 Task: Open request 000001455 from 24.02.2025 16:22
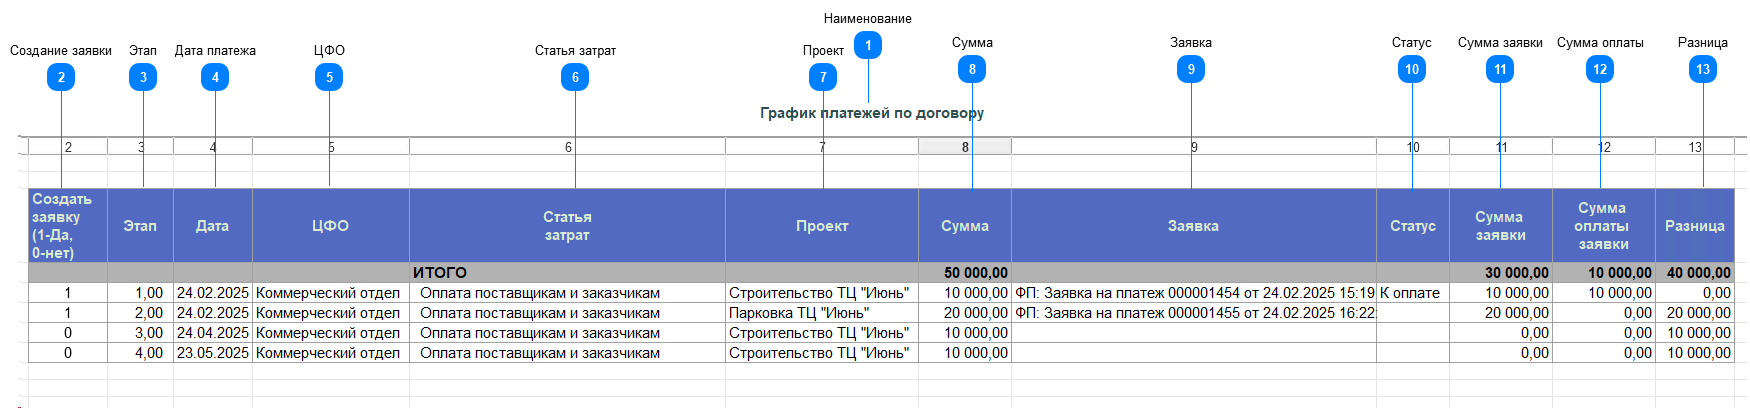[x=1194, y=313]
